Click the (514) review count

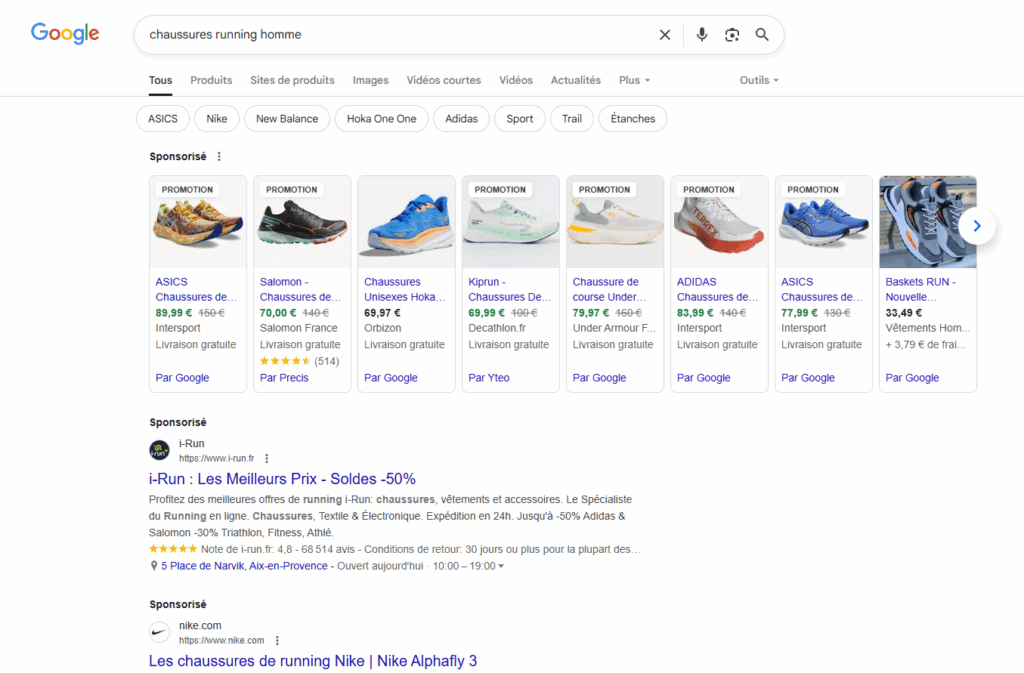pos(327,361)
